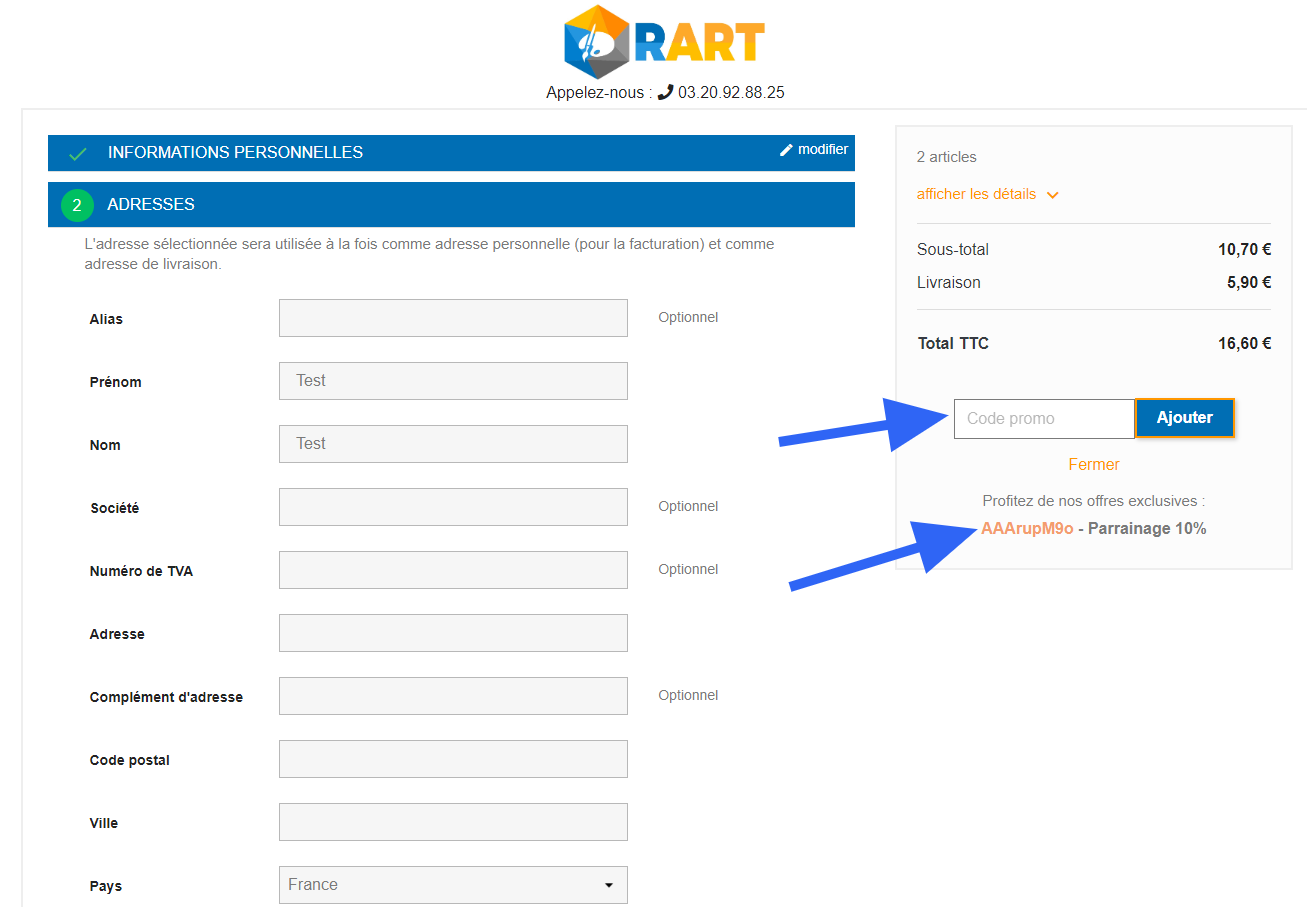Click the Total TTC amount 16,60 €
This screenshot has height=907, width=1307.
click(1244, 344)
